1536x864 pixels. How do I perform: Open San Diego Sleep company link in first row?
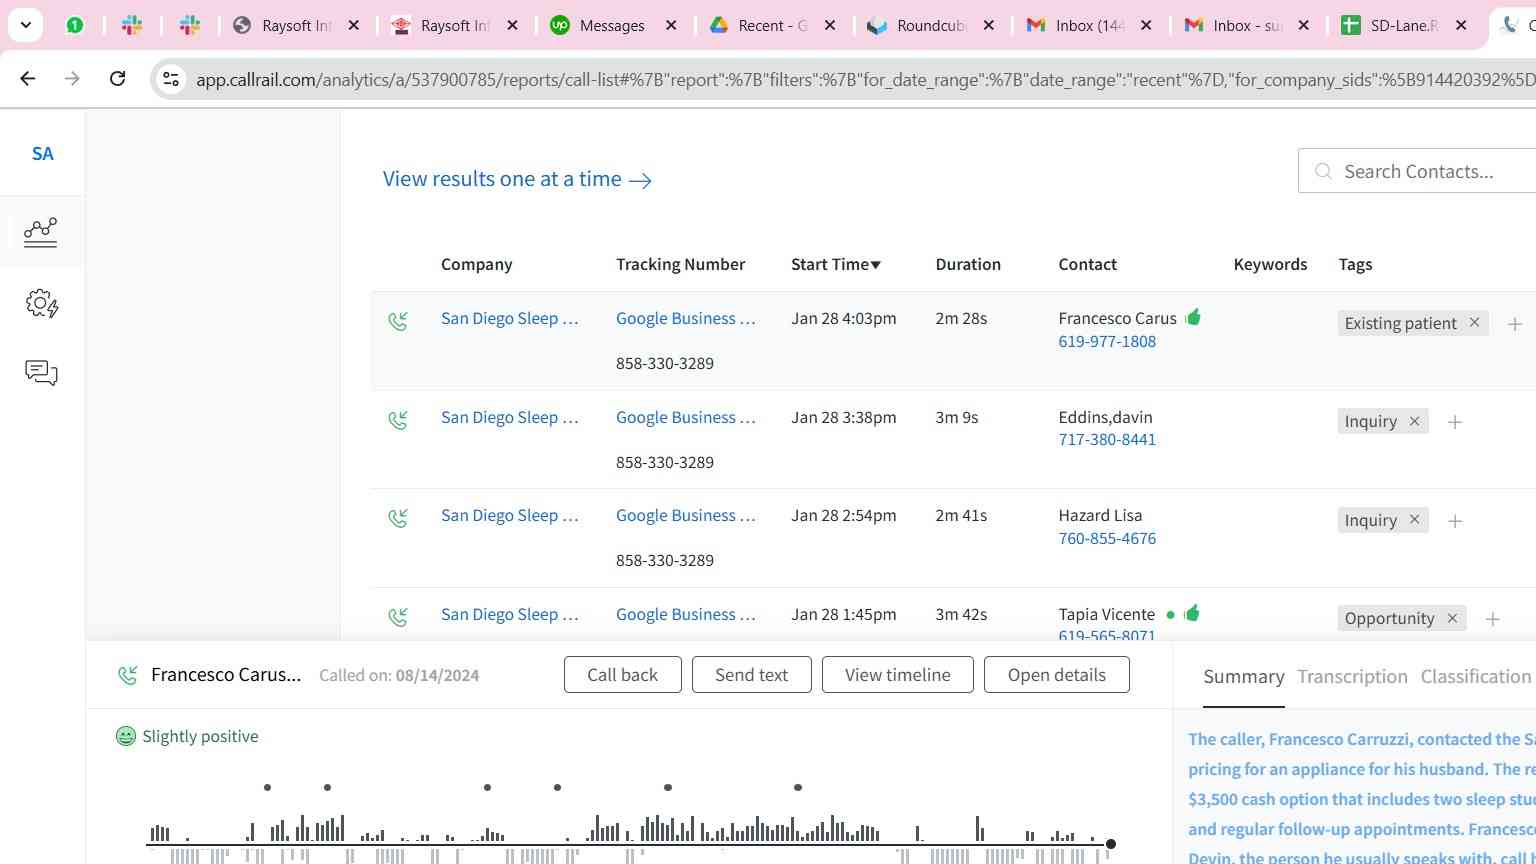510,318
